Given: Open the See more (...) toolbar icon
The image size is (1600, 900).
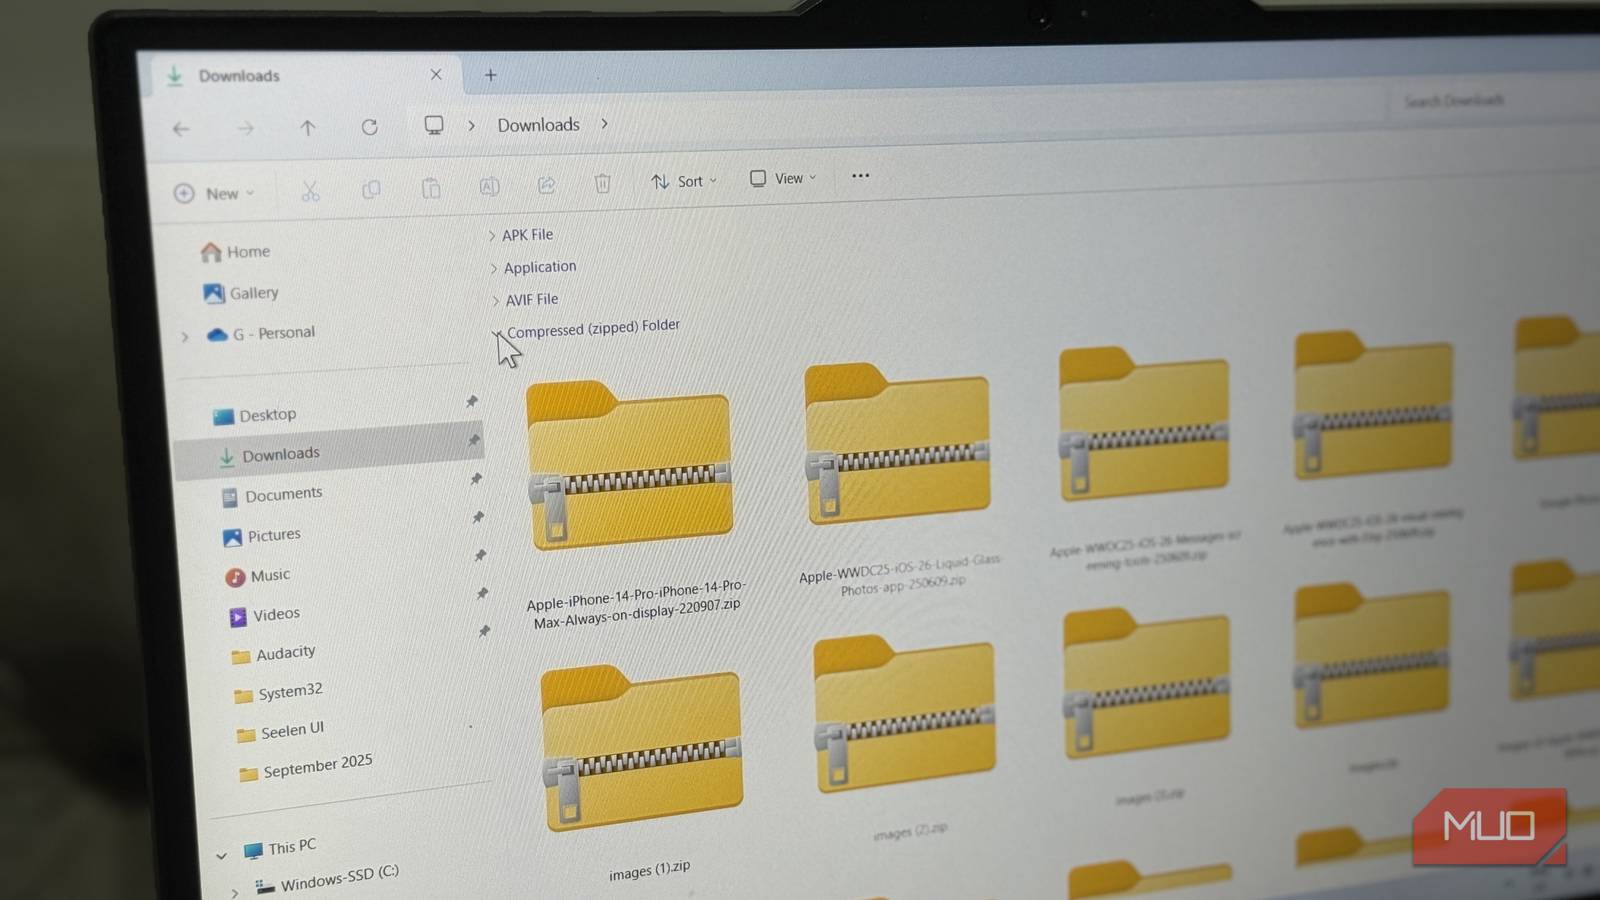Looking at the screenshot, I should [x=859, y=176].
